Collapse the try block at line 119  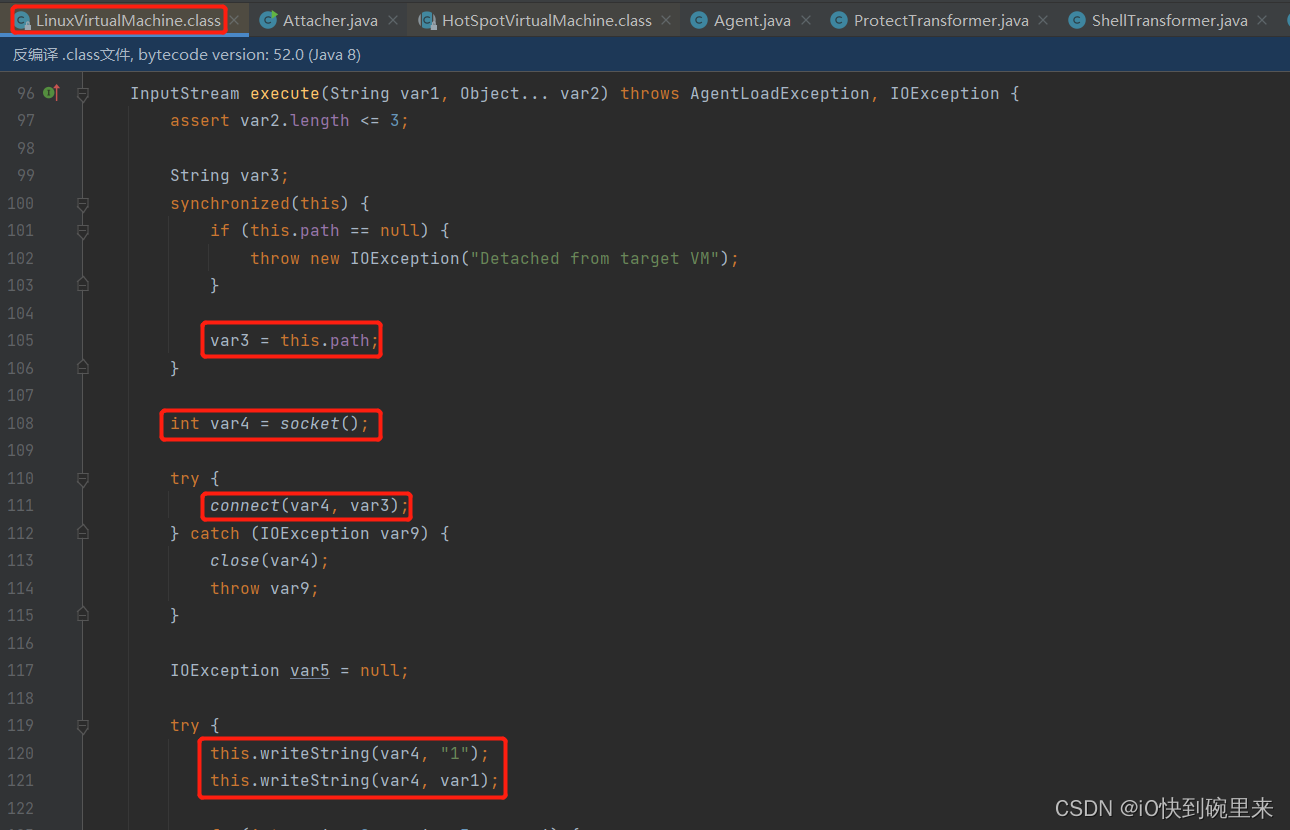pos(83,725)
